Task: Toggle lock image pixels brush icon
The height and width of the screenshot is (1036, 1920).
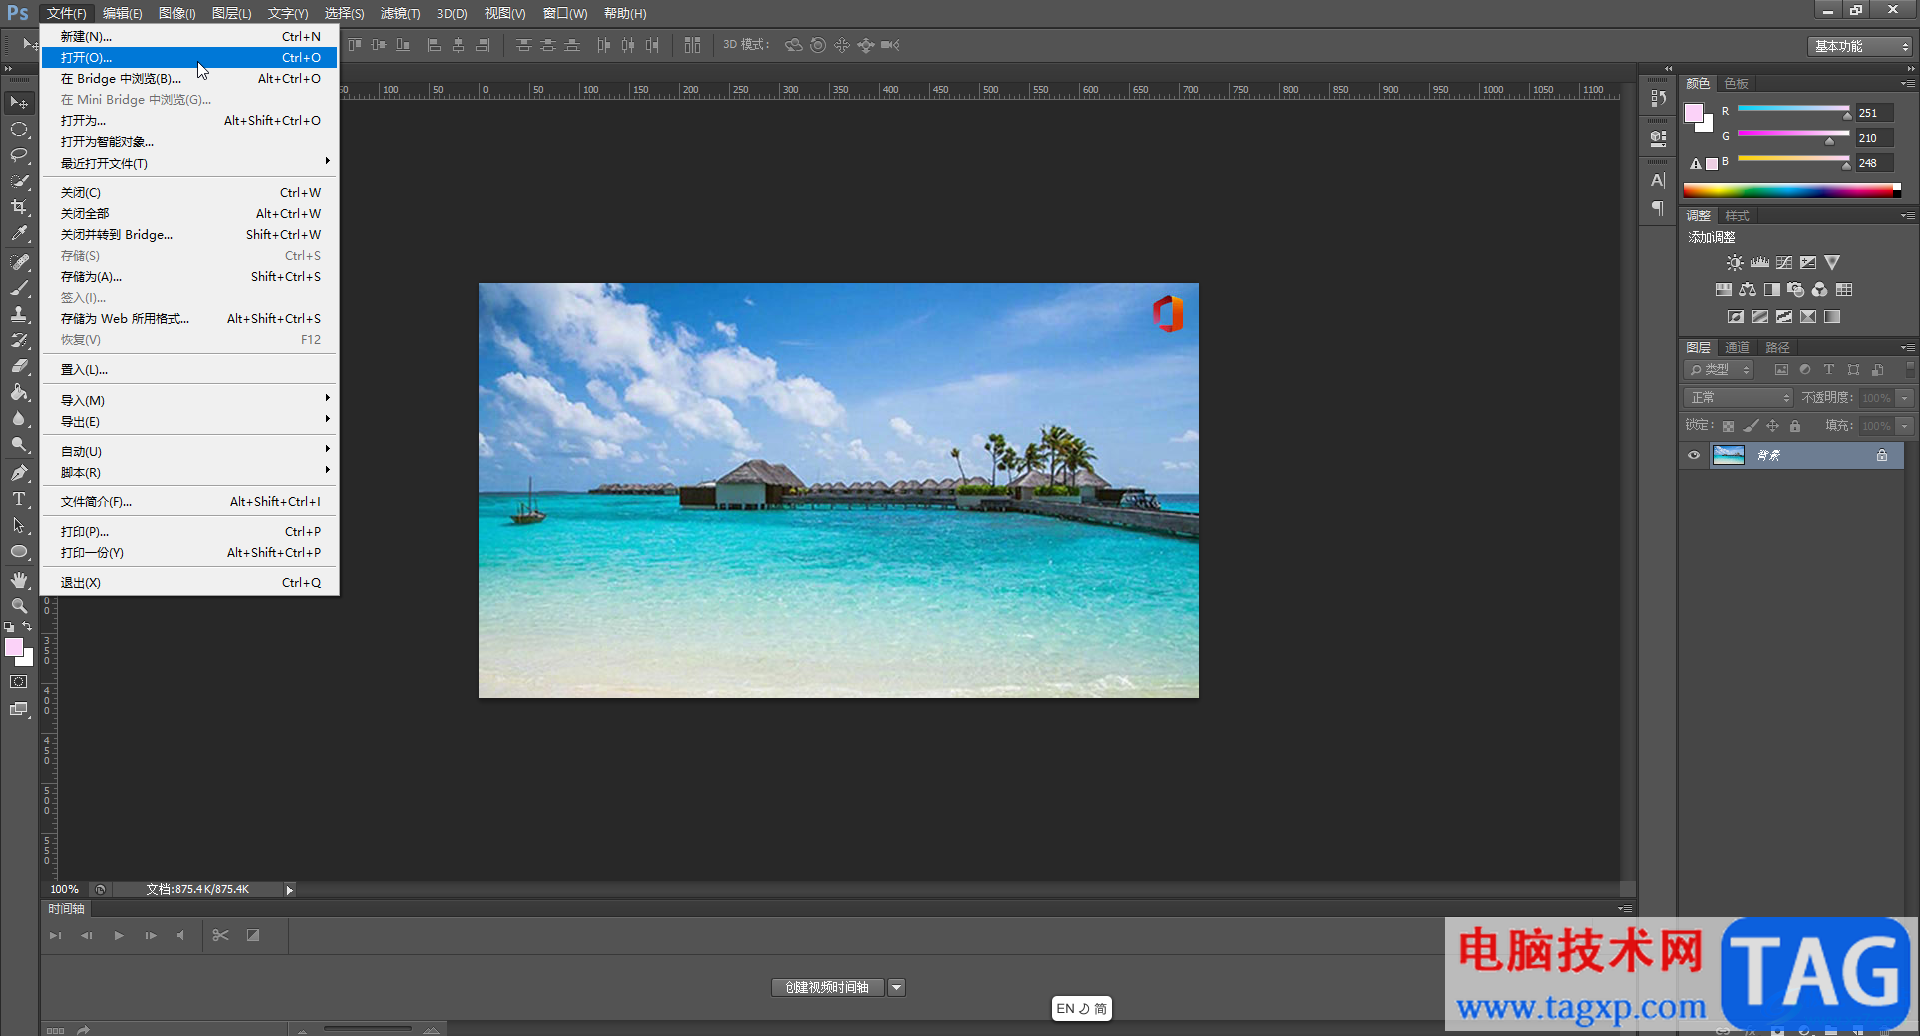Action: coord(1750,426)
